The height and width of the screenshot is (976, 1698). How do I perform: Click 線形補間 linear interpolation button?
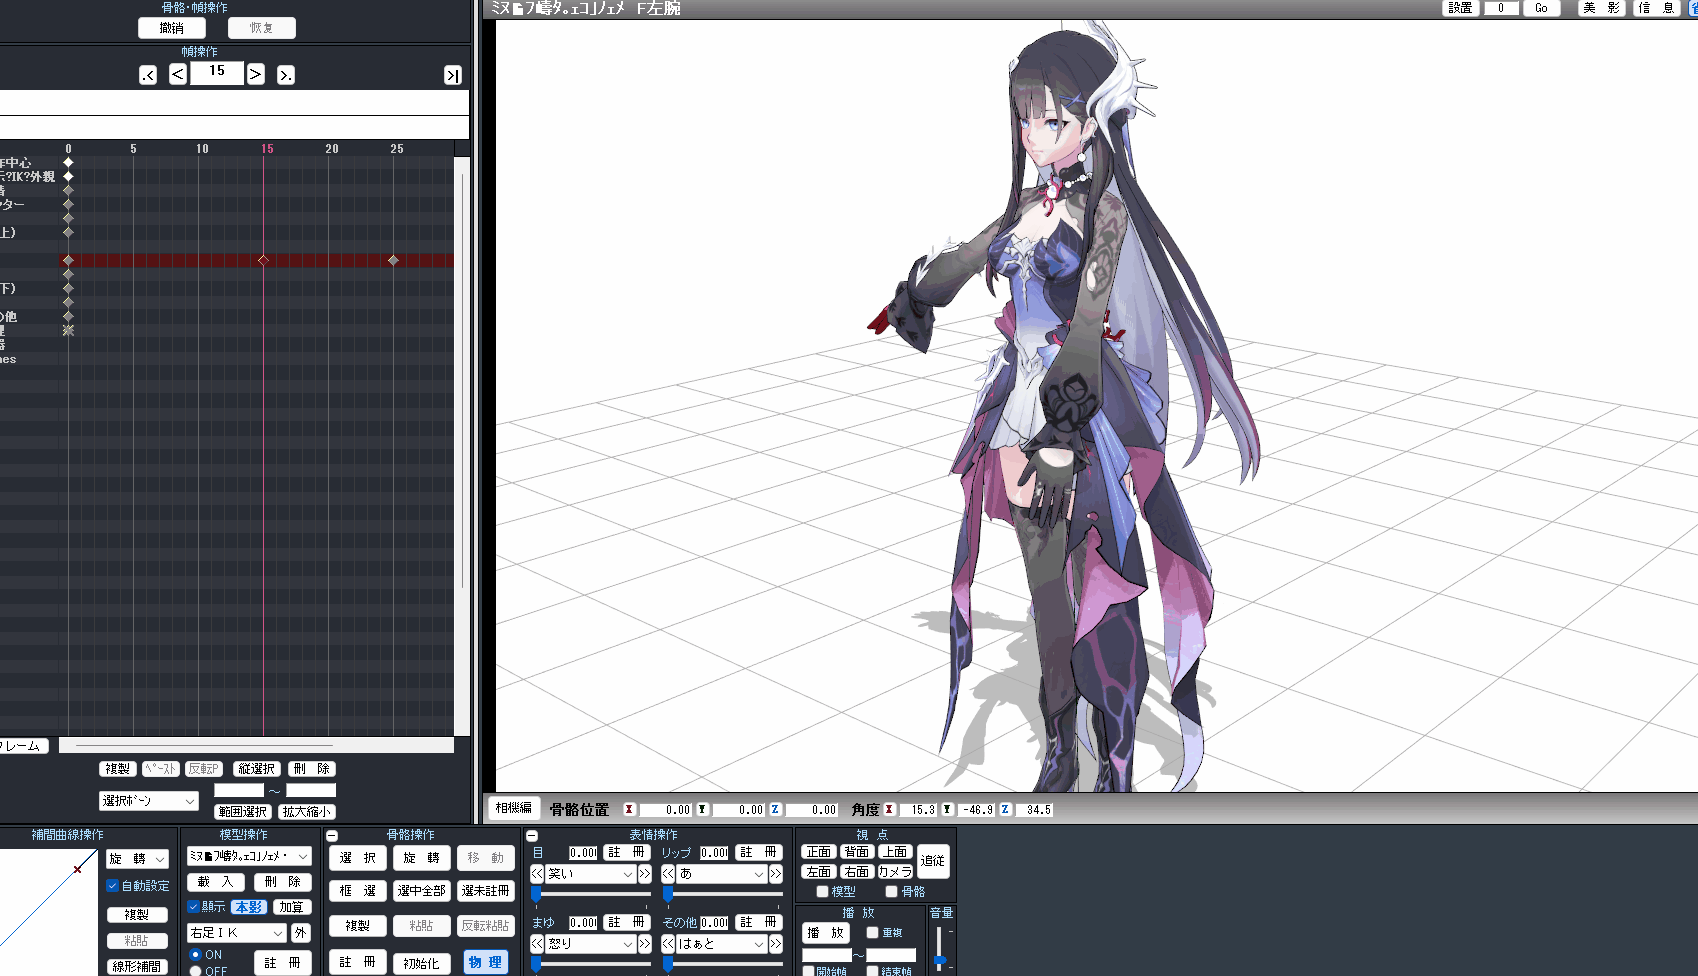[x=137, y=967]
